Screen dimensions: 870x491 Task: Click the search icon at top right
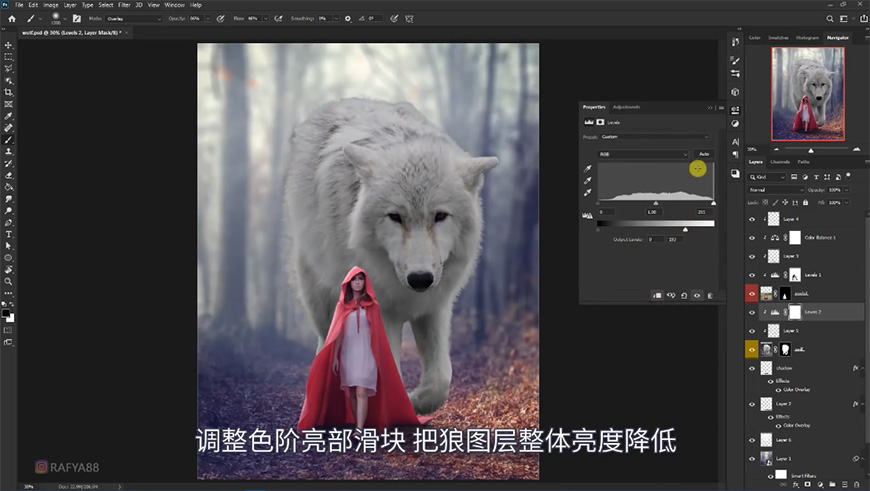829,18
